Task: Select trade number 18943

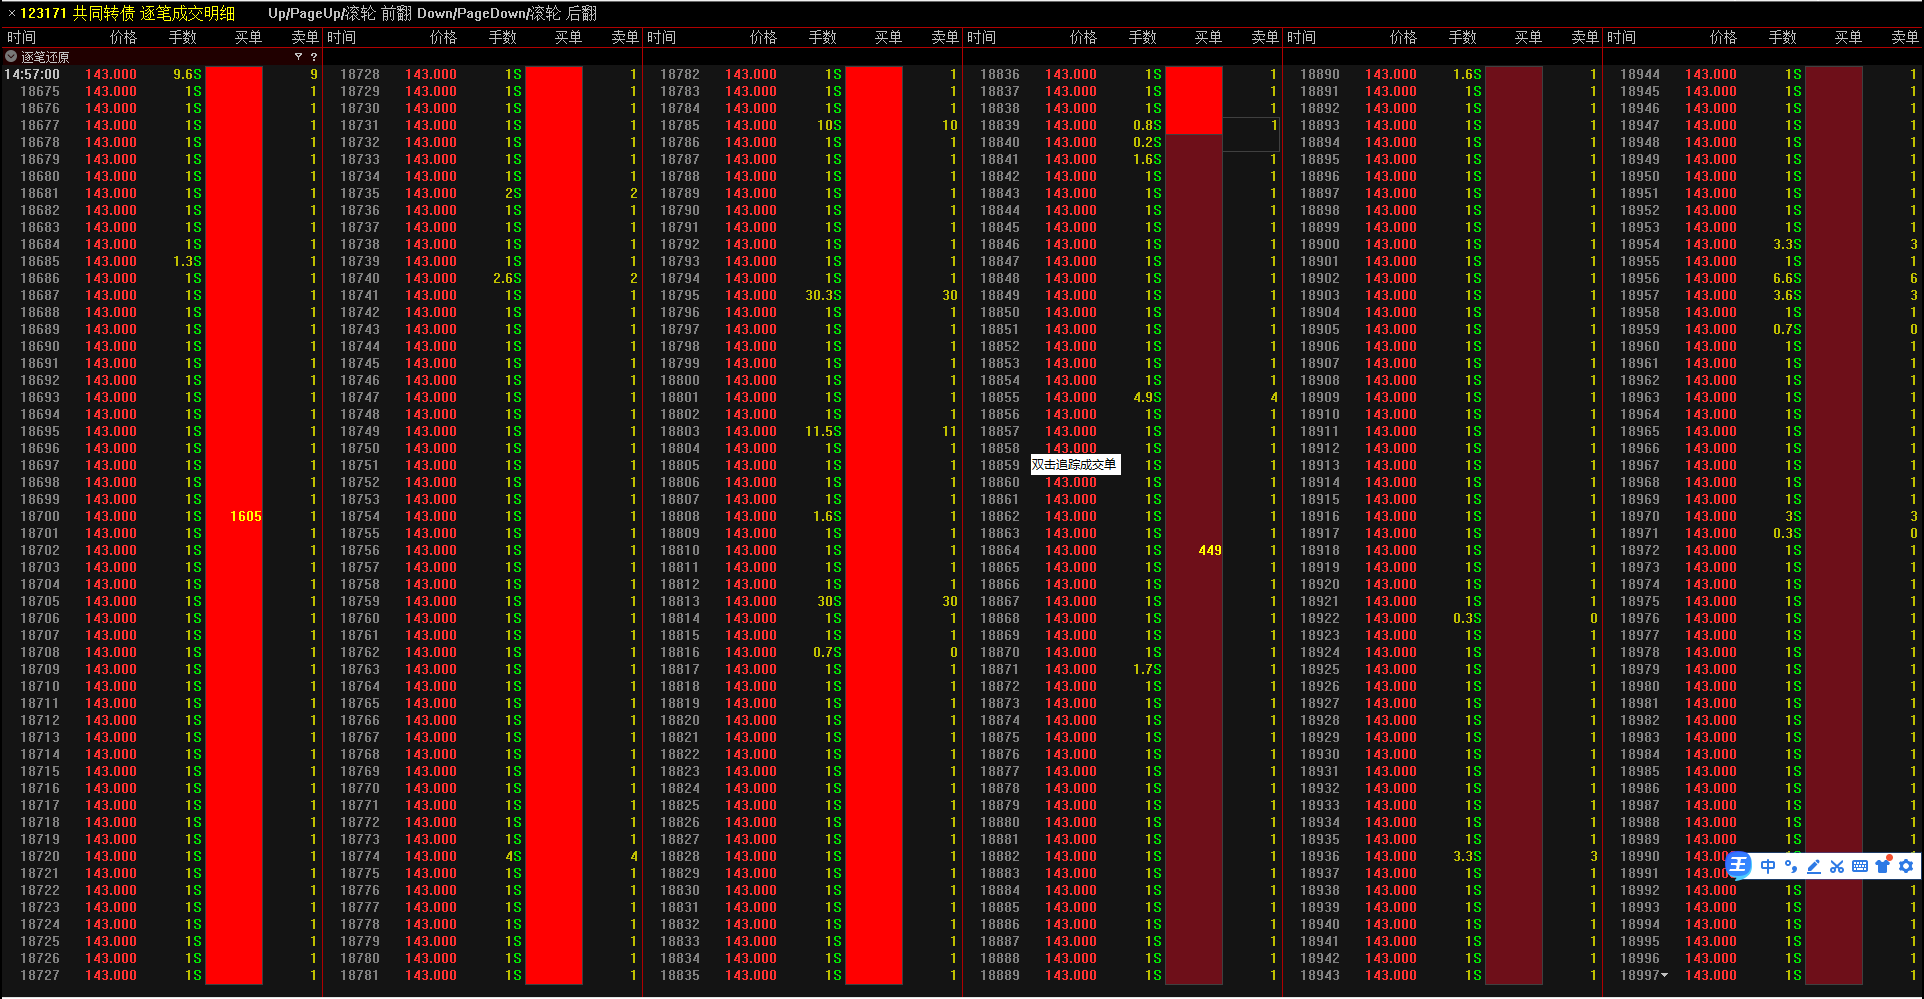Action: [1320, 975]
